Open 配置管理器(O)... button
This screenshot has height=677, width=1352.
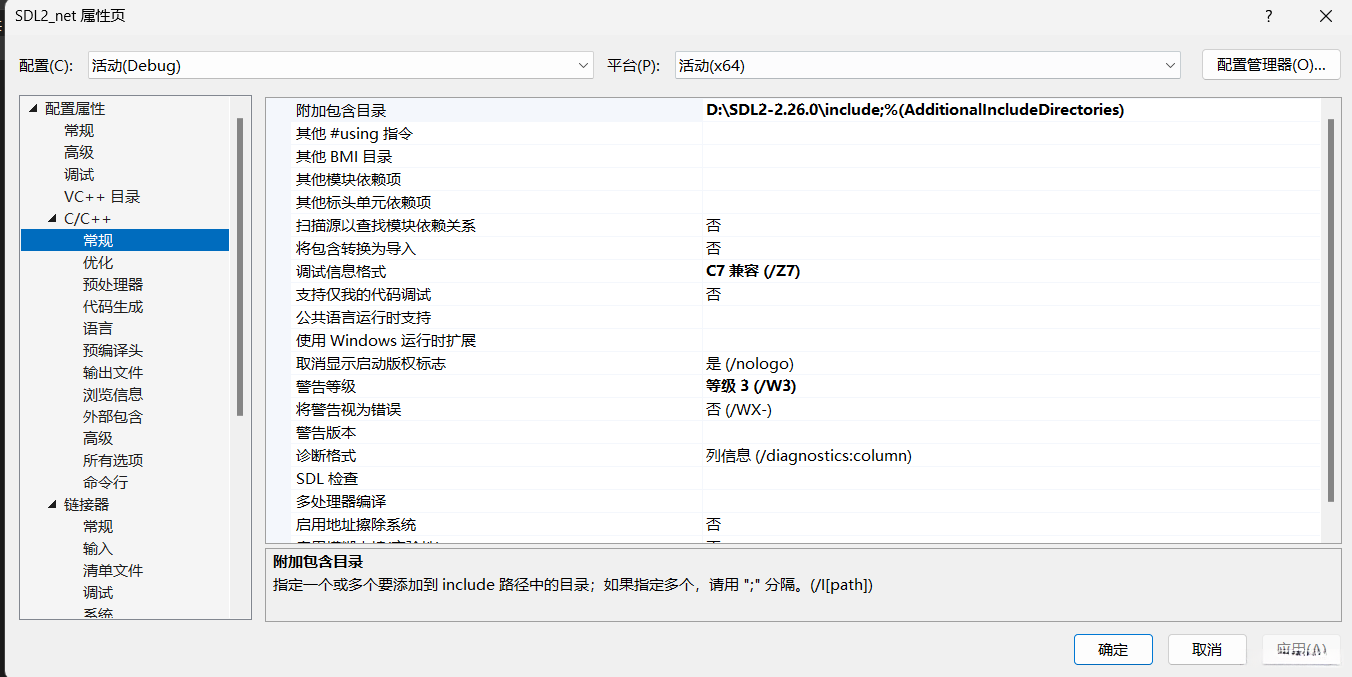(x=1270, y=65)
